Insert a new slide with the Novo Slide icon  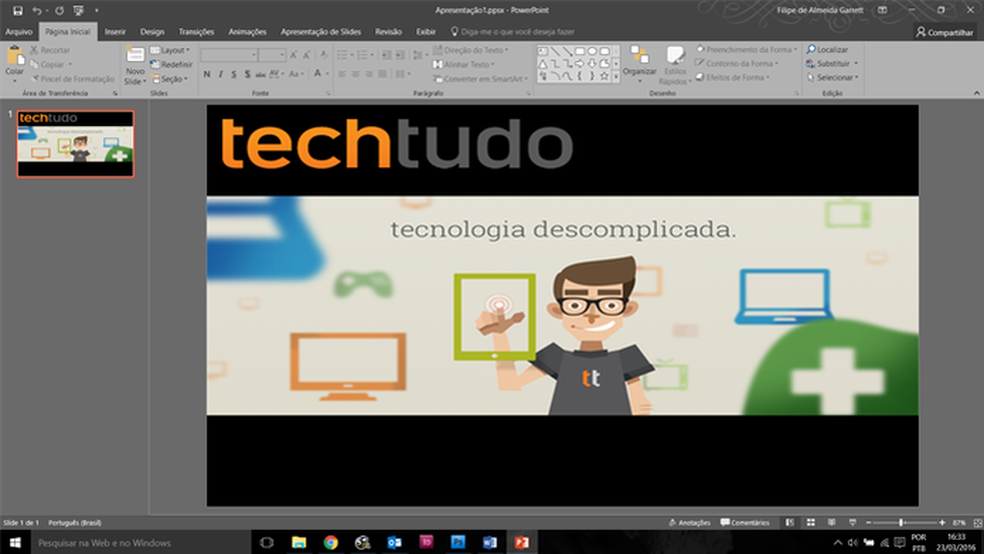coord(135,55)
